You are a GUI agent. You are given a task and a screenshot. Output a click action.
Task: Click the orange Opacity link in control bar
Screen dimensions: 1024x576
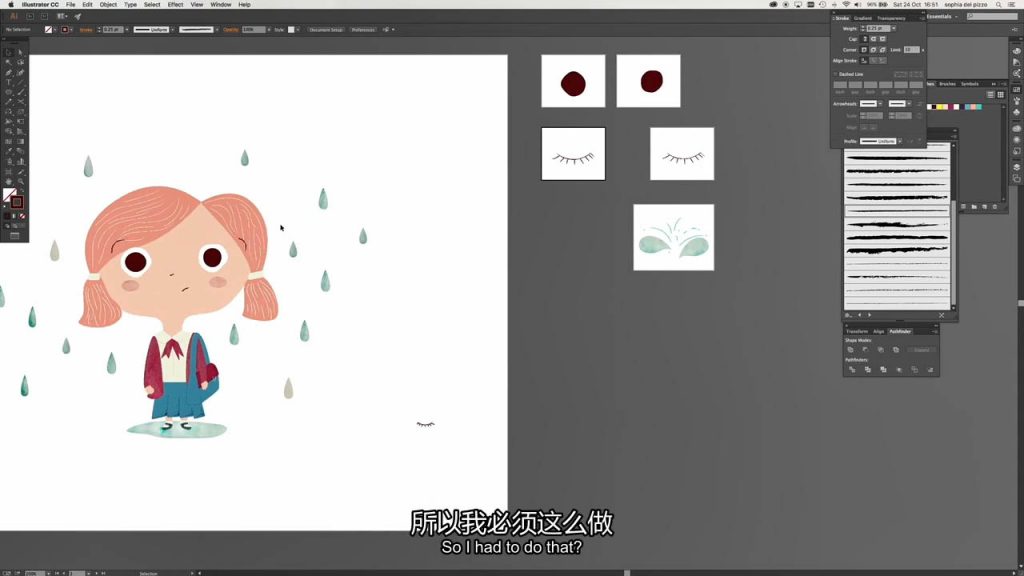point(231,29)
